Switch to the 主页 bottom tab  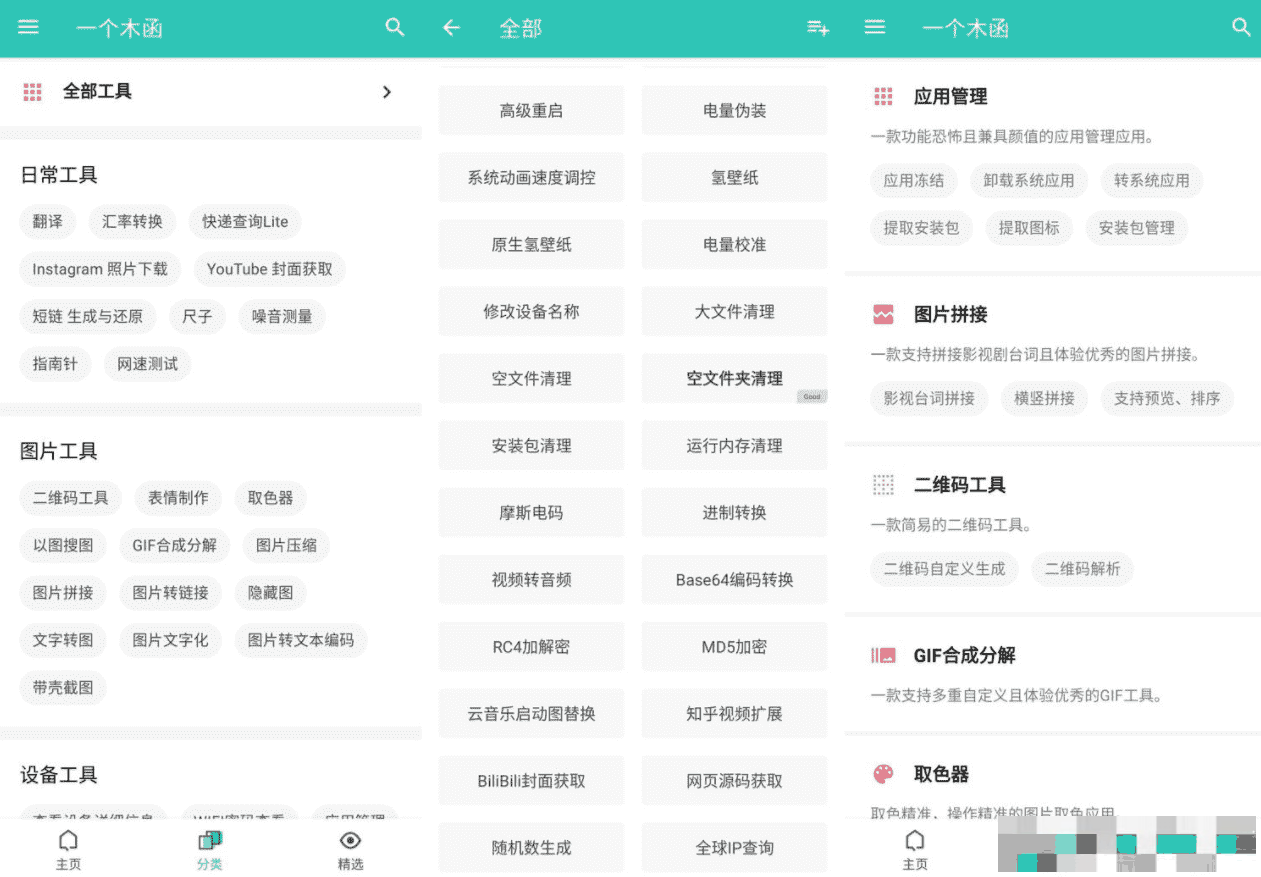pyautogui.click(x=68, y=848)
